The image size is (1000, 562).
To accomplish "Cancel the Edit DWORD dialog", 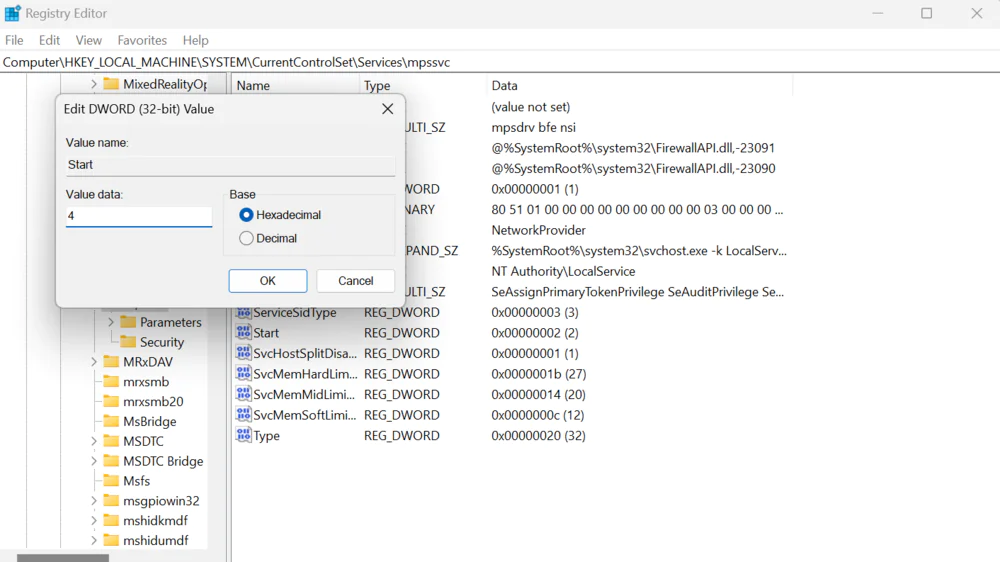I will (x=355, y=281).
